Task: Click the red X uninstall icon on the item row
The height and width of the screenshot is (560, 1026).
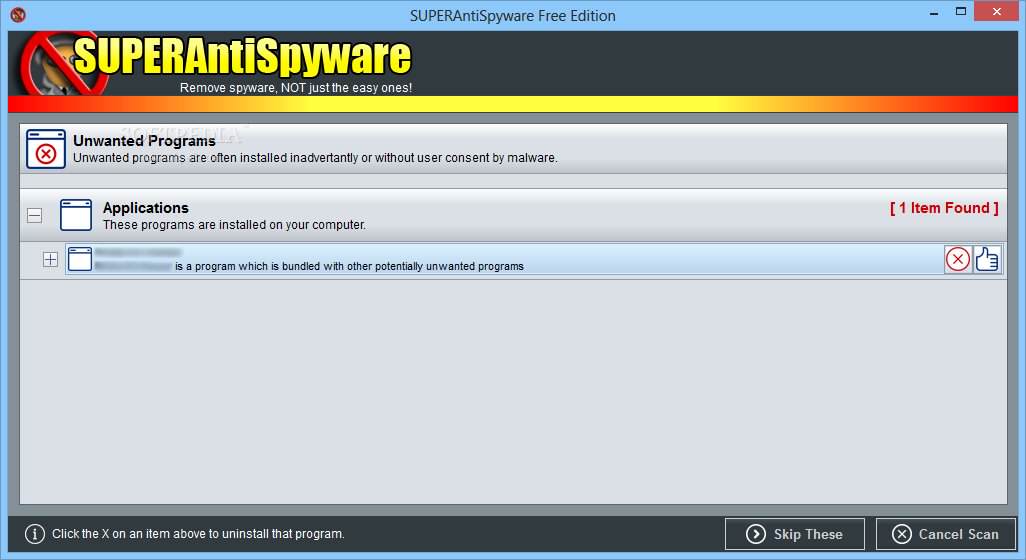Action: (x=958, y=260)
